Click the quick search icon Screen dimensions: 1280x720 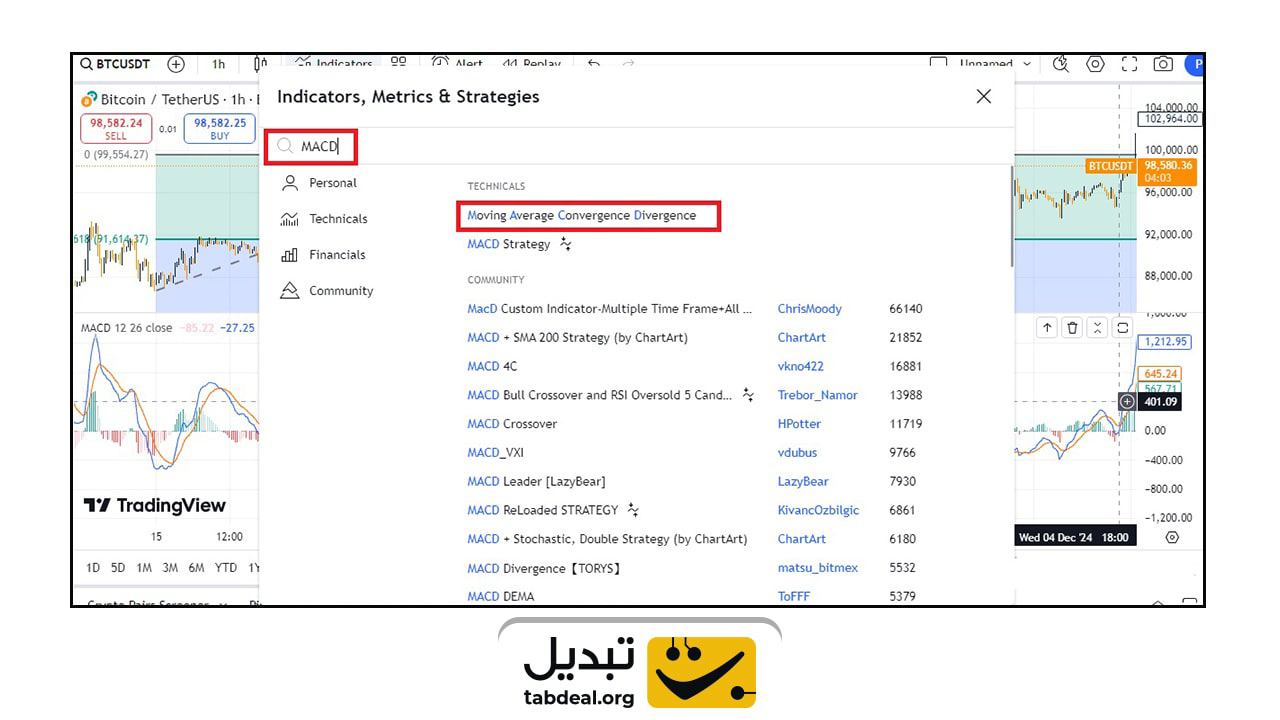tap(1062, 64)
